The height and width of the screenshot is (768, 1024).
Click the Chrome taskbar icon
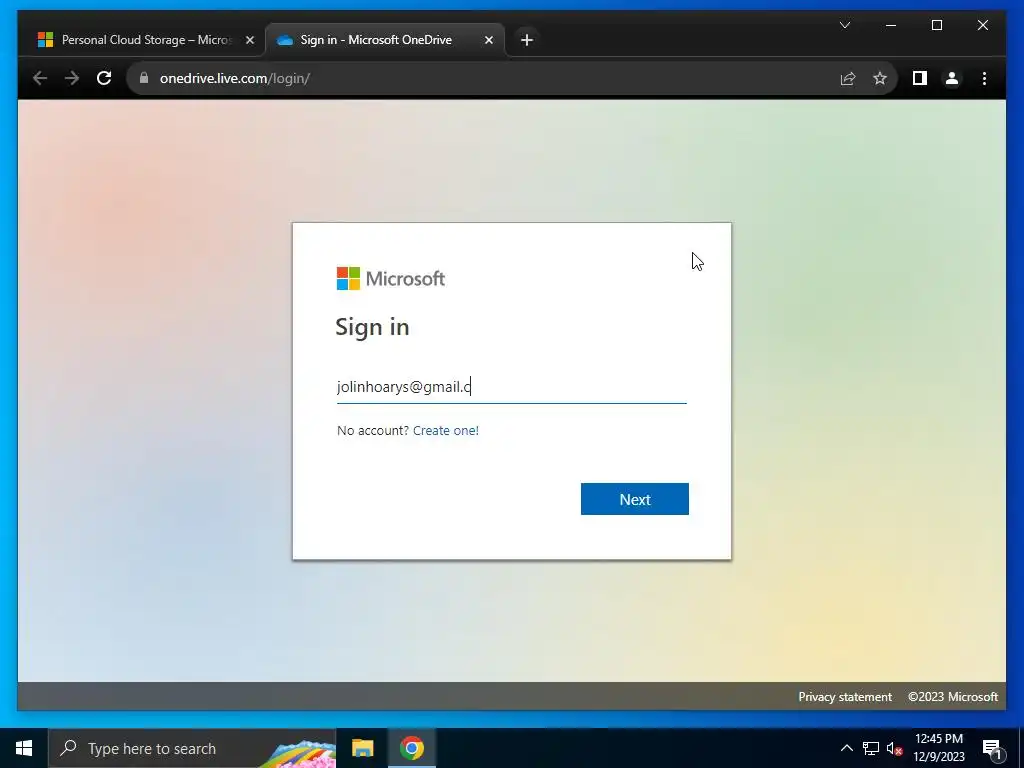(x=411, y=748)
